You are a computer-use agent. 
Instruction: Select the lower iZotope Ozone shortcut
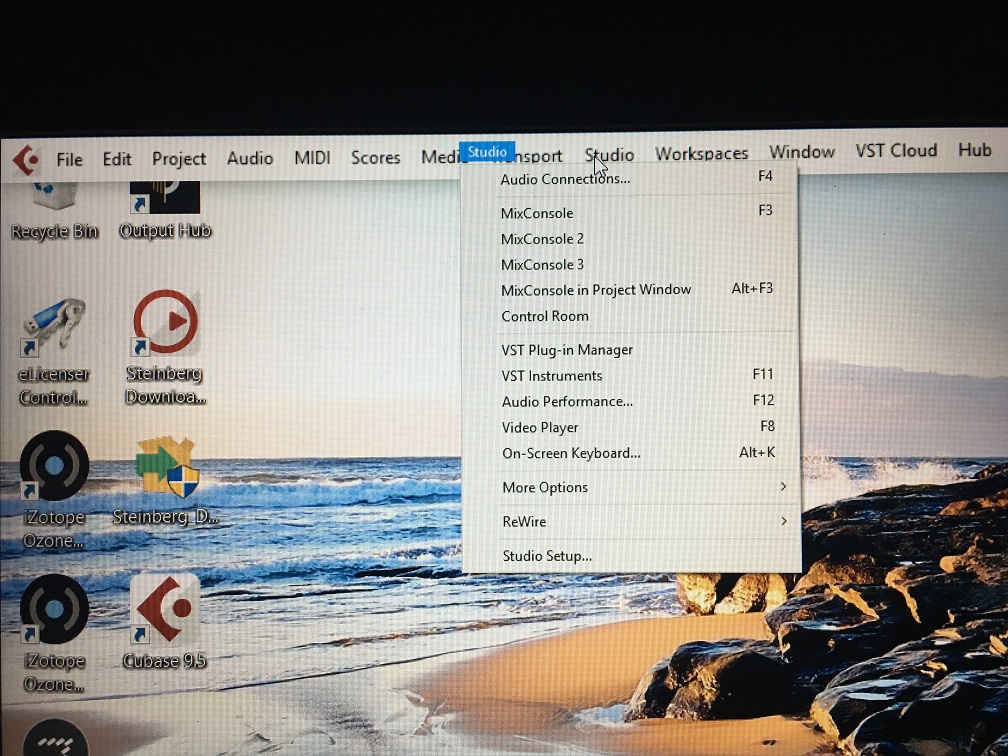tap(54, 634)
